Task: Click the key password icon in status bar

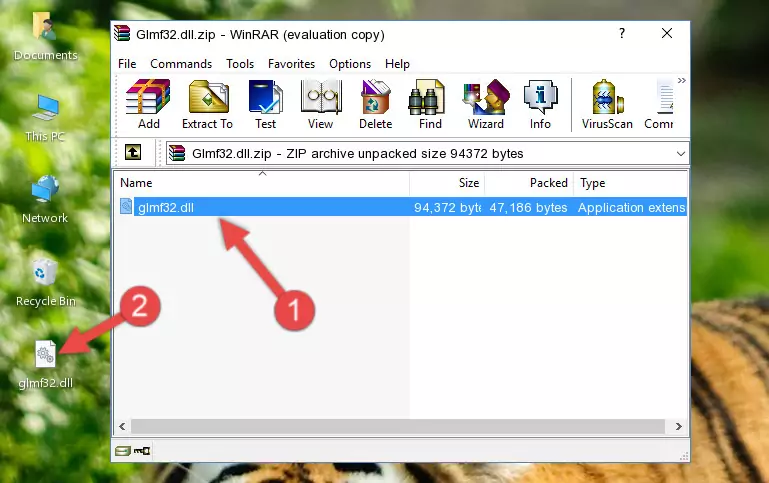Action: click(142, 451)
